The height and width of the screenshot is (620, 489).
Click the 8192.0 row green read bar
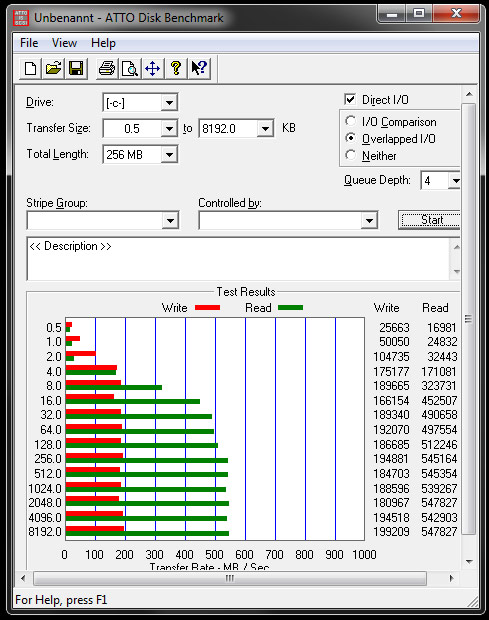(147, 534)
